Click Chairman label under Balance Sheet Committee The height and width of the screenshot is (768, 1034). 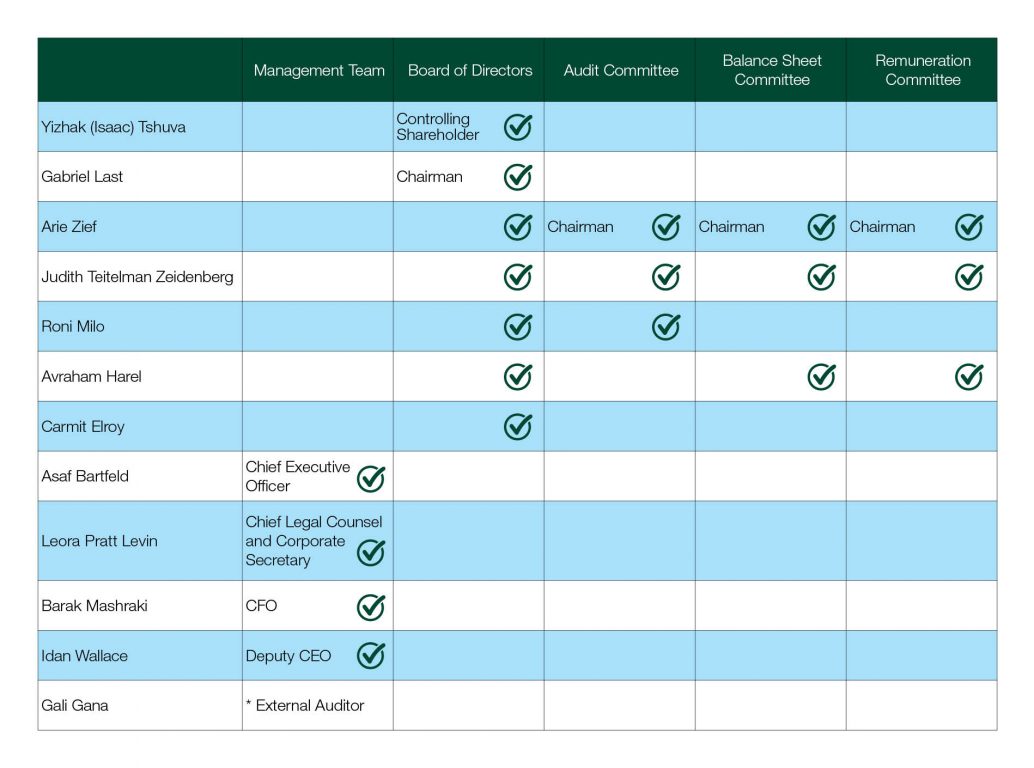point(731,227)
